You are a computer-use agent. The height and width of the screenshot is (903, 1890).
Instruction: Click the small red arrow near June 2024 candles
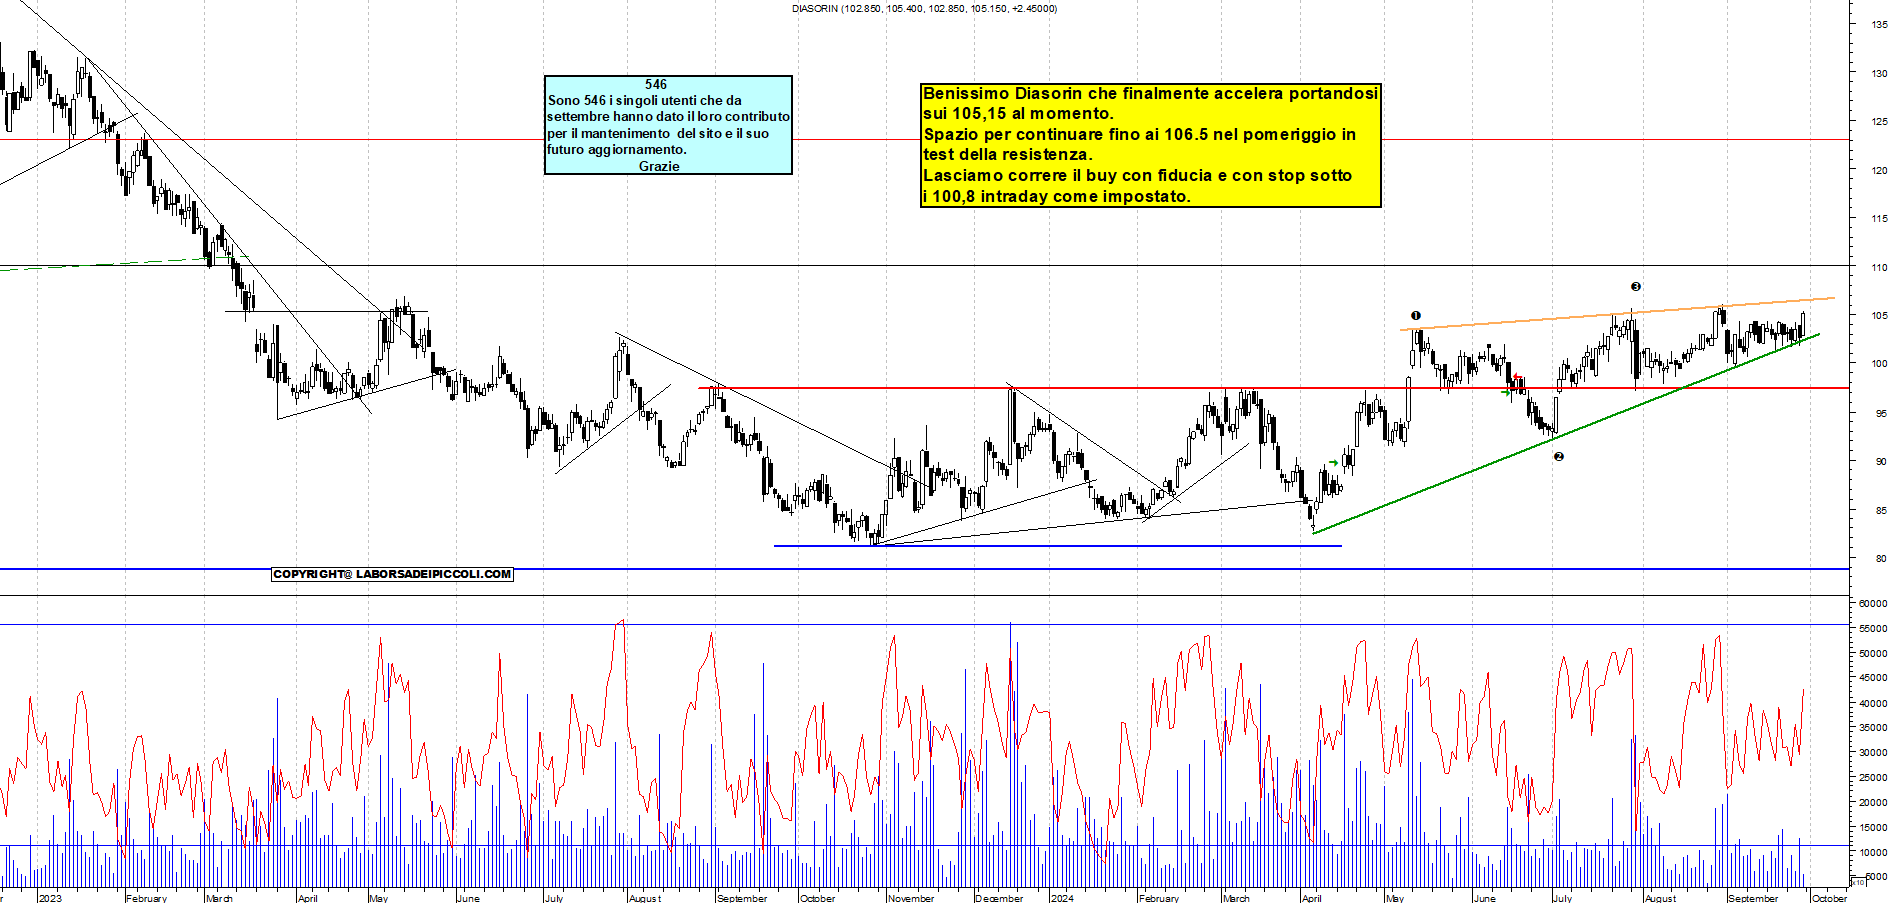[x=1517, y=377]
